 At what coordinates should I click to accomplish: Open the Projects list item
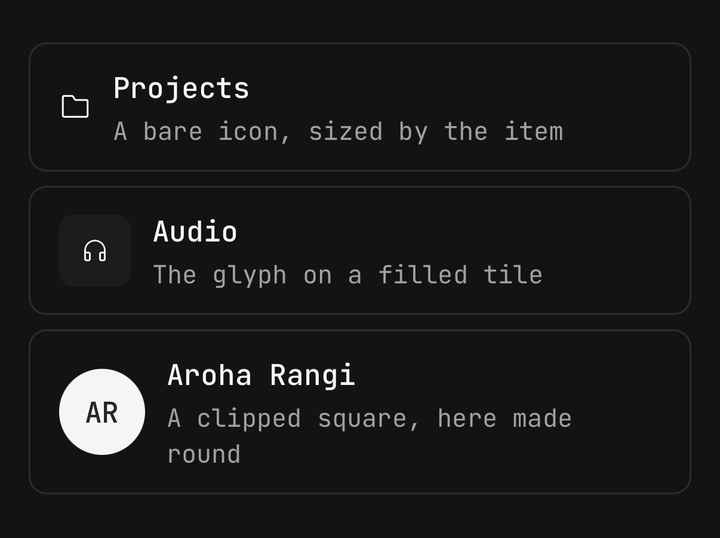[x=360, y=107]
